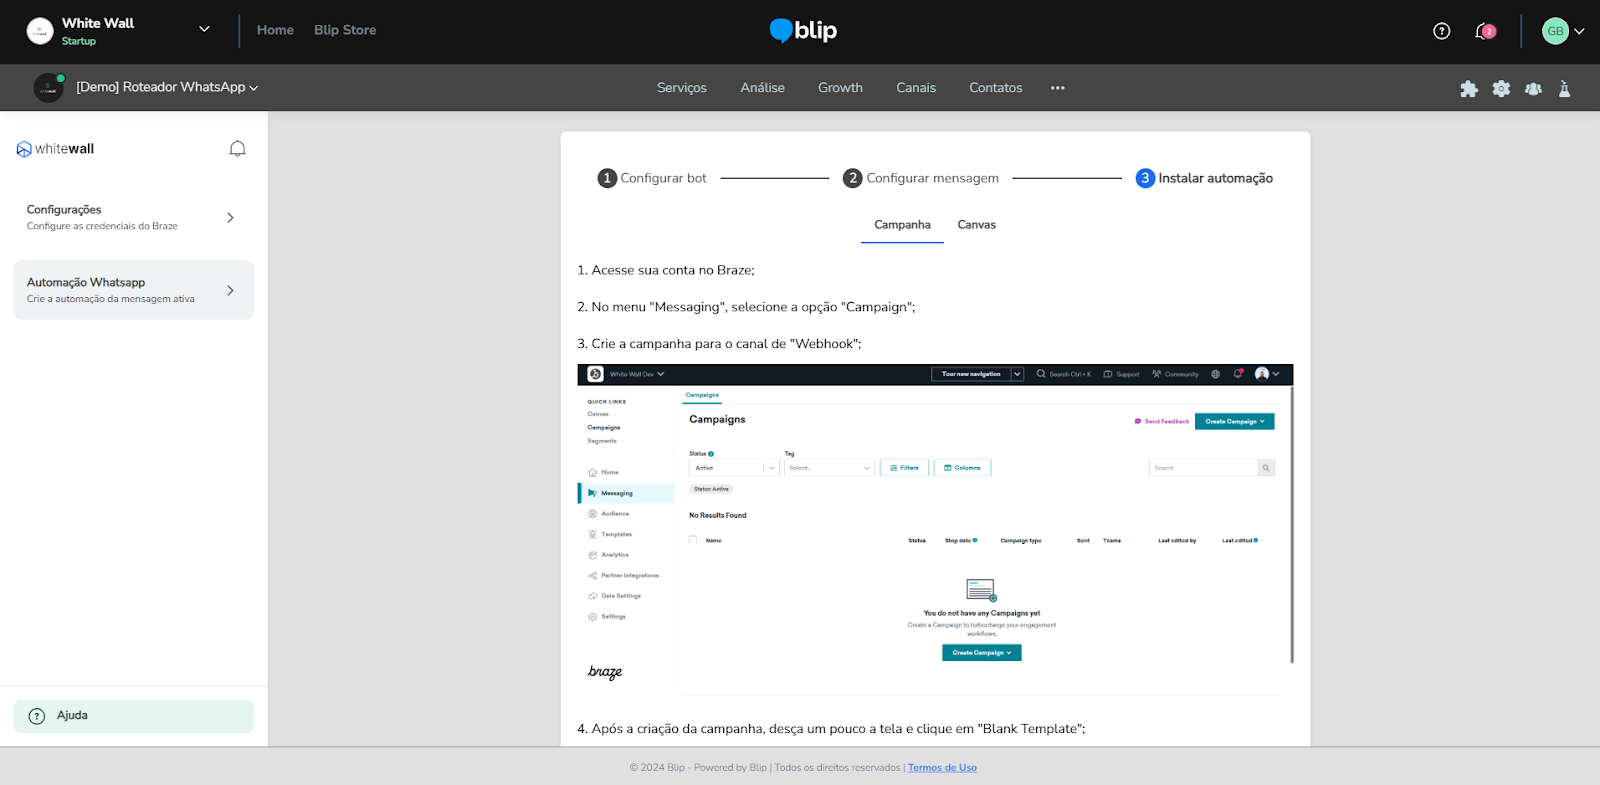Viewport: 1600px width, 785px height.
Task: Click the Ajuda help button
Action: (x=133, y=716)
